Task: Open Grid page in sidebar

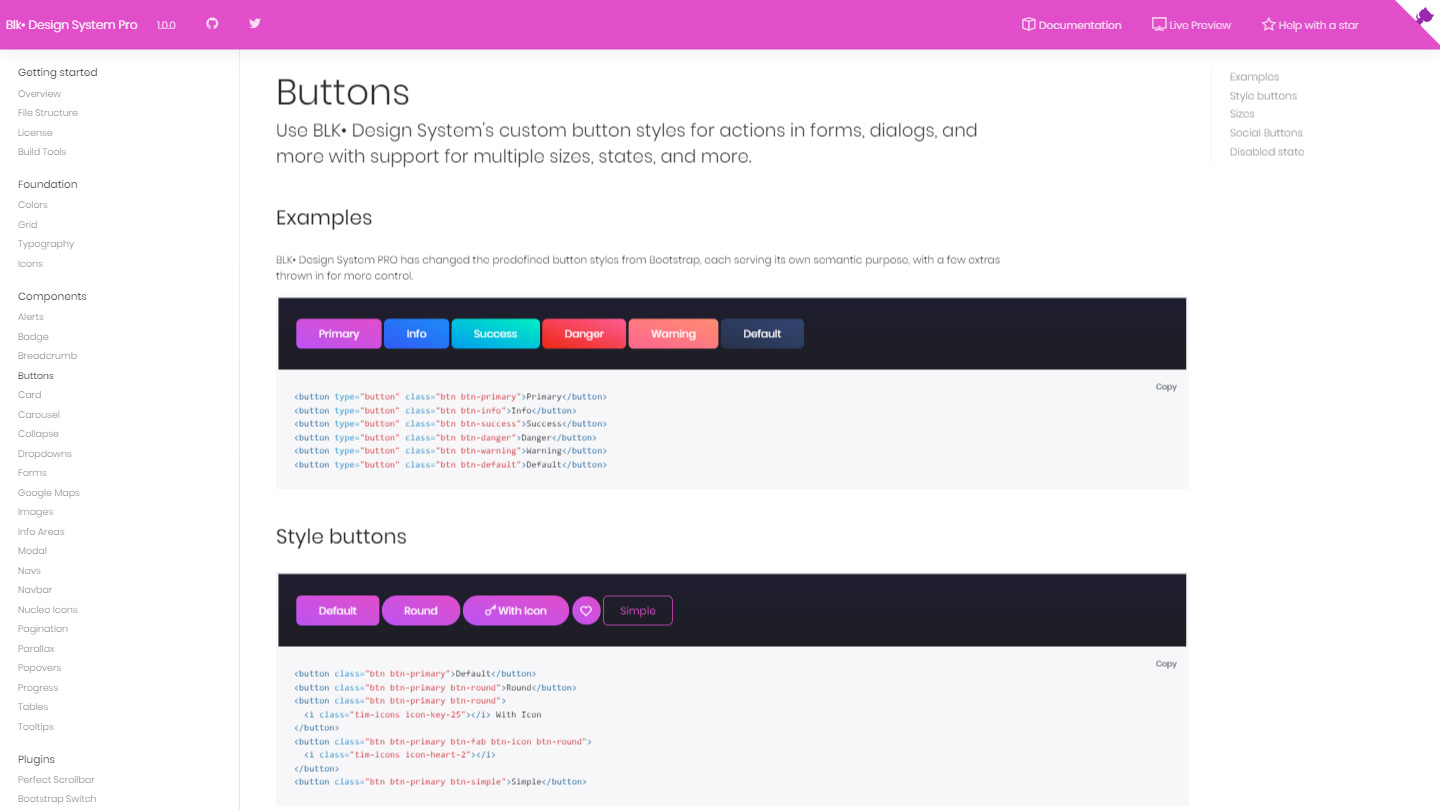Action: click(x=27, y=225)
